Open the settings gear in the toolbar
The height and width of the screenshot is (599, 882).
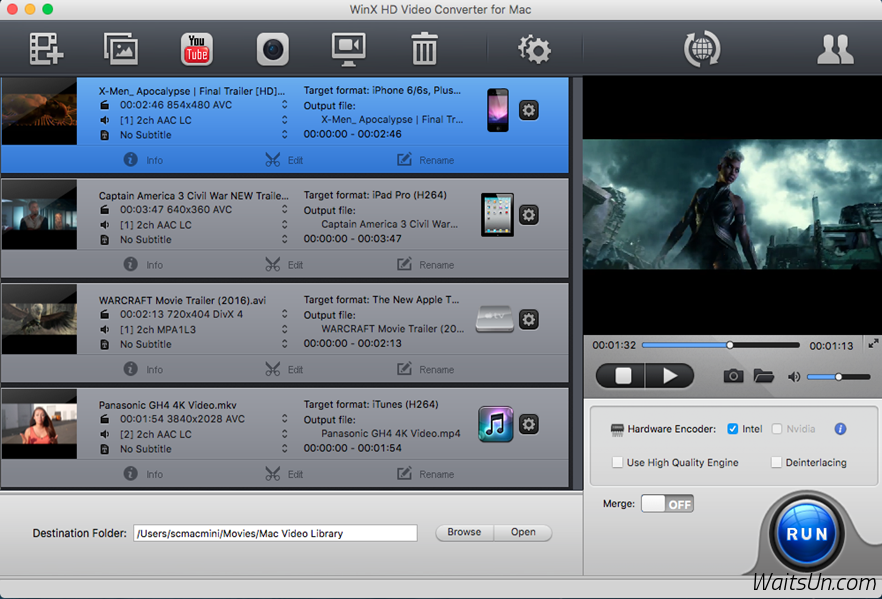[x=534, y=48]
